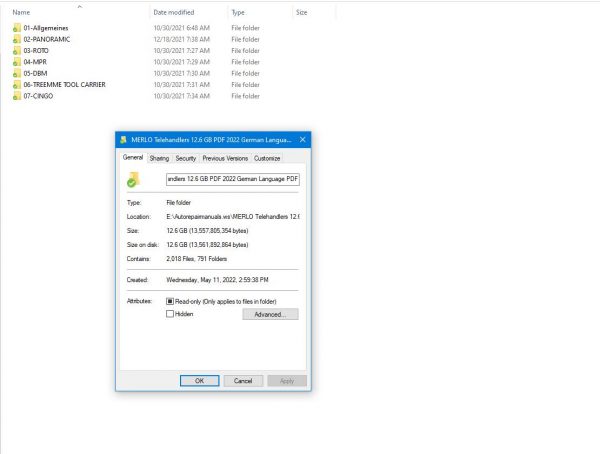Click the 07-CINGO folder icon
Viewport: 600px width, 454px height.
tap(16, 96)
